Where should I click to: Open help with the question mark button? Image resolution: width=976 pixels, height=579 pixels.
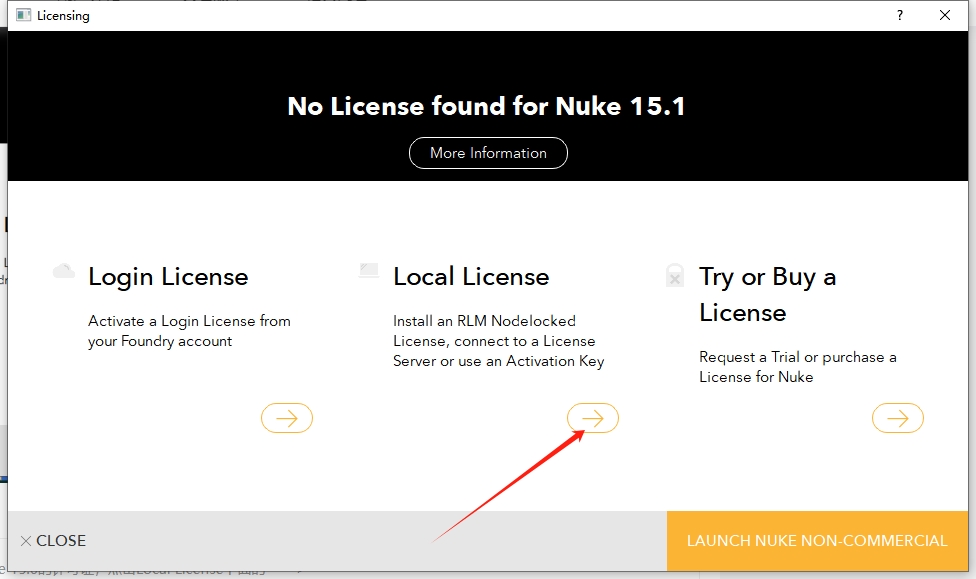900,15
